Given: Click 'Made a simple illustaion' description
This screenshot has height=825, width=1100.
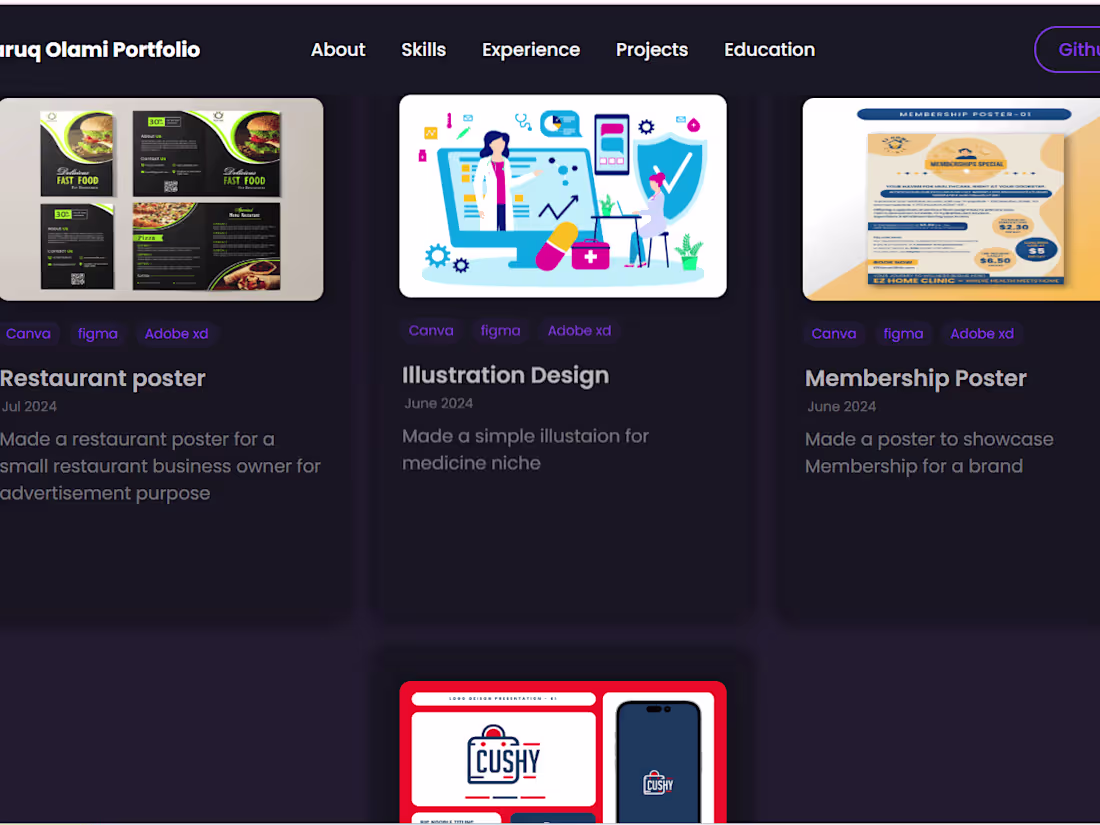Looking at the screenshot, I should 525,450.
